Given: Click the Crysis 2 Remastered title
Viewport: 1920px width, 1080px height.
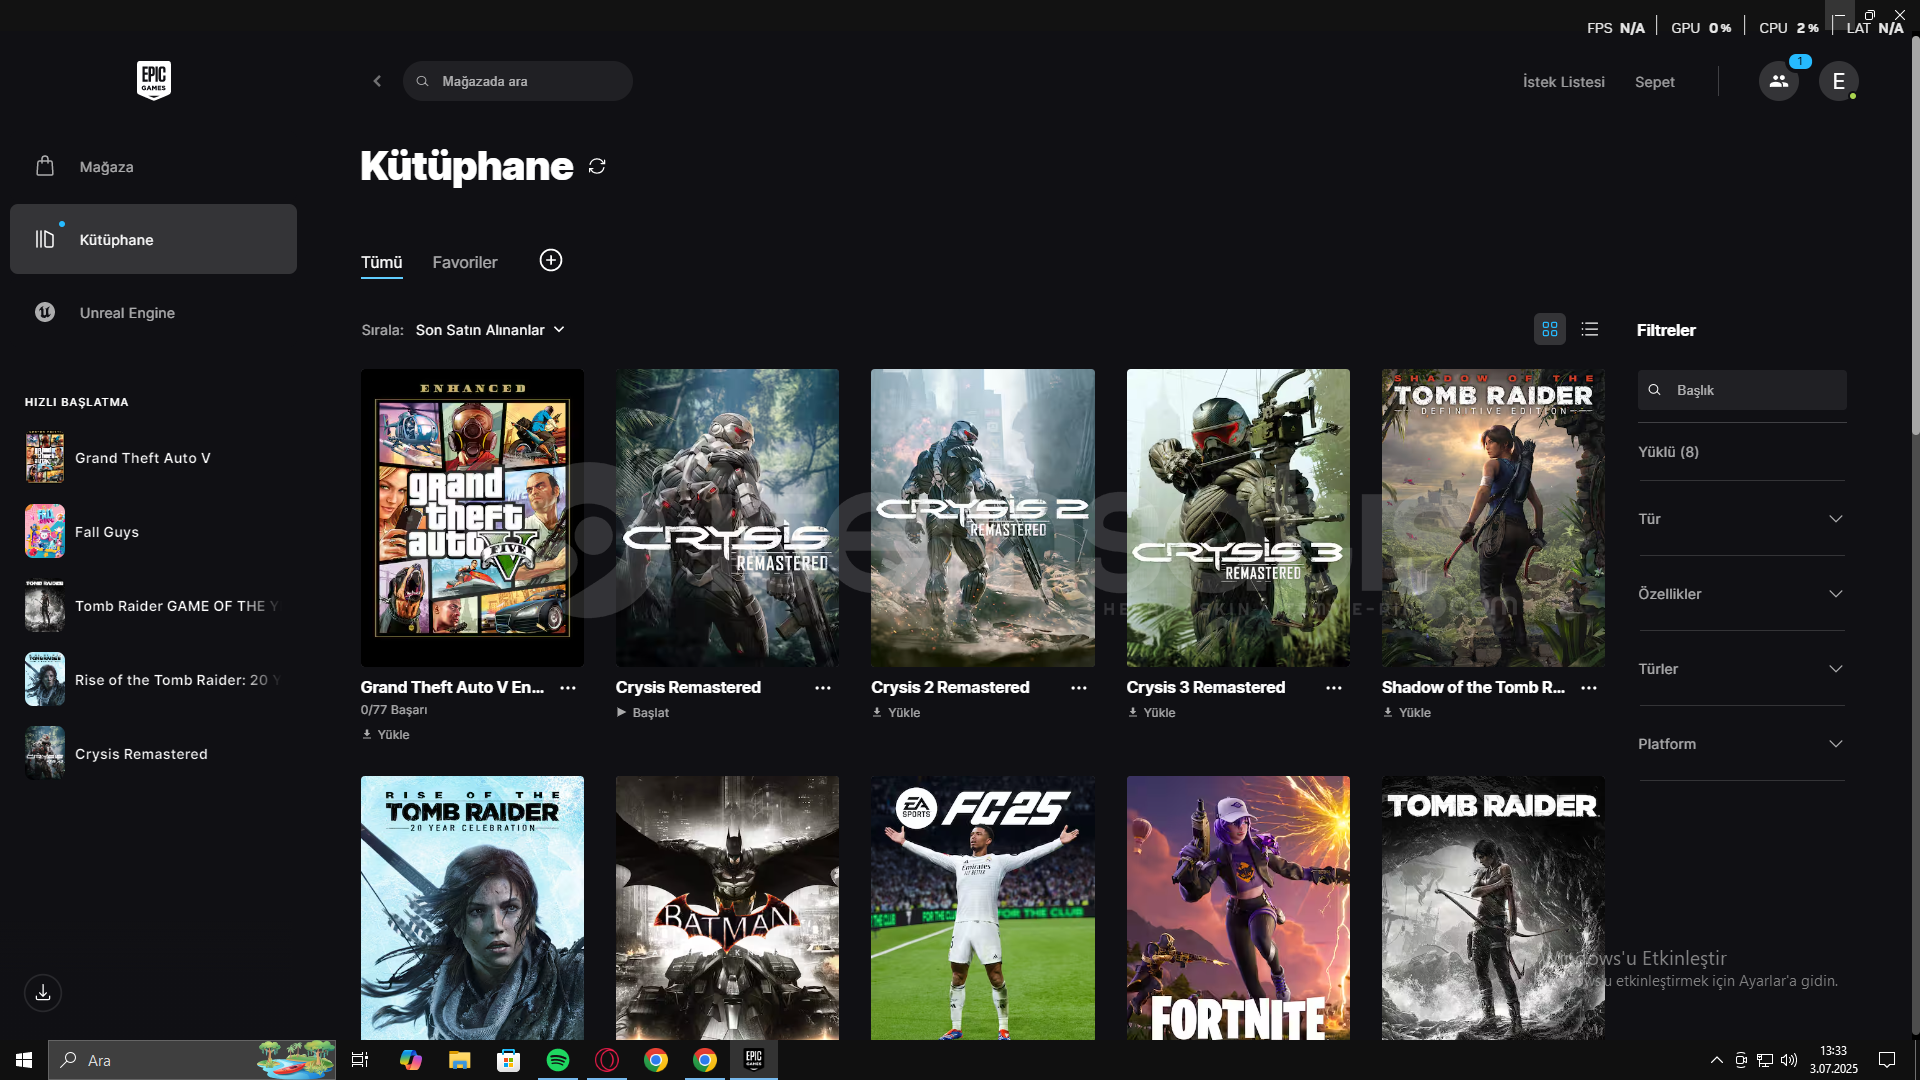Looking at the screenshot, I should click(x=950, y=688).
